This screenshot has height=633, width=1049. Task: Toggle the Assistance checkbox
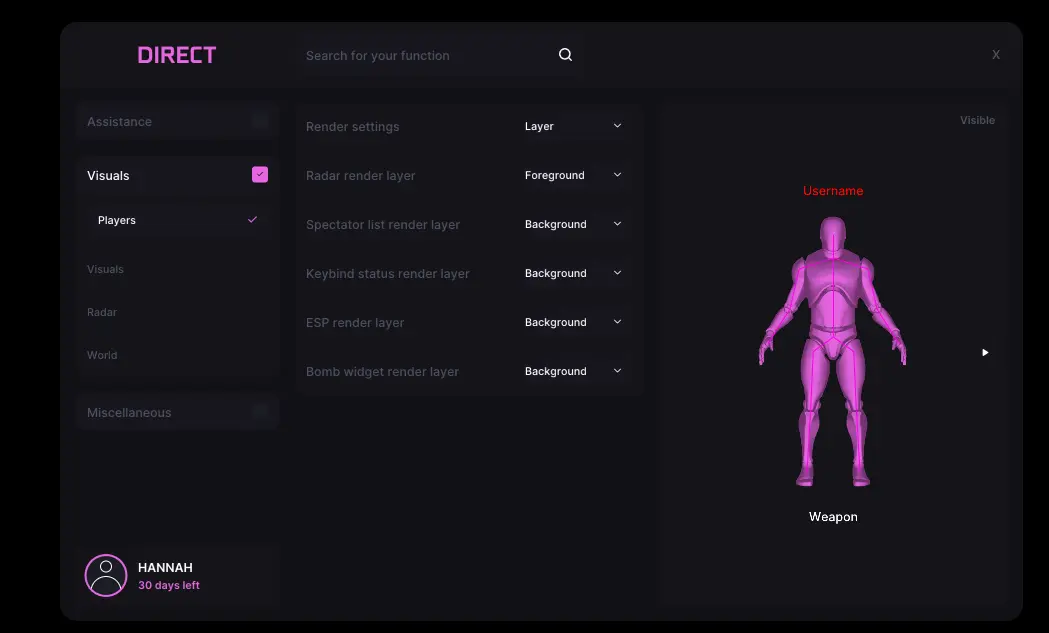click(260, 122)
